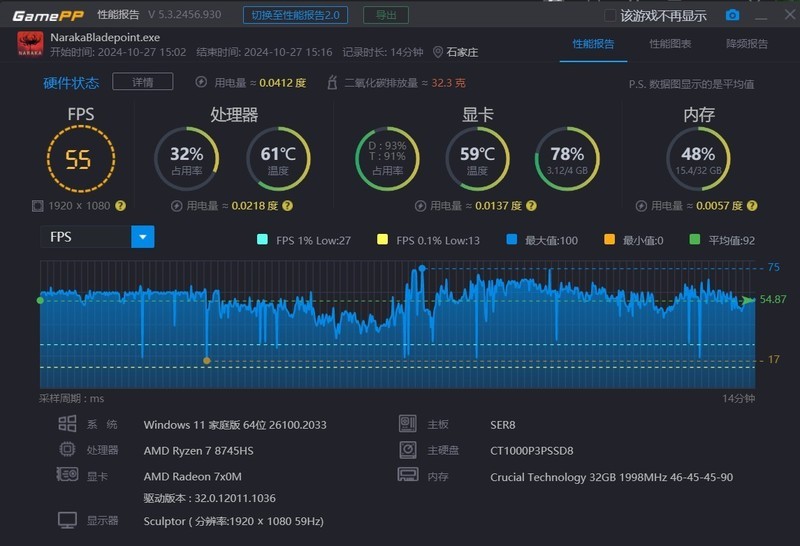The image size is (800, 546).
Task: Switch to the 降频报告 tab
Action: (747, 44)
